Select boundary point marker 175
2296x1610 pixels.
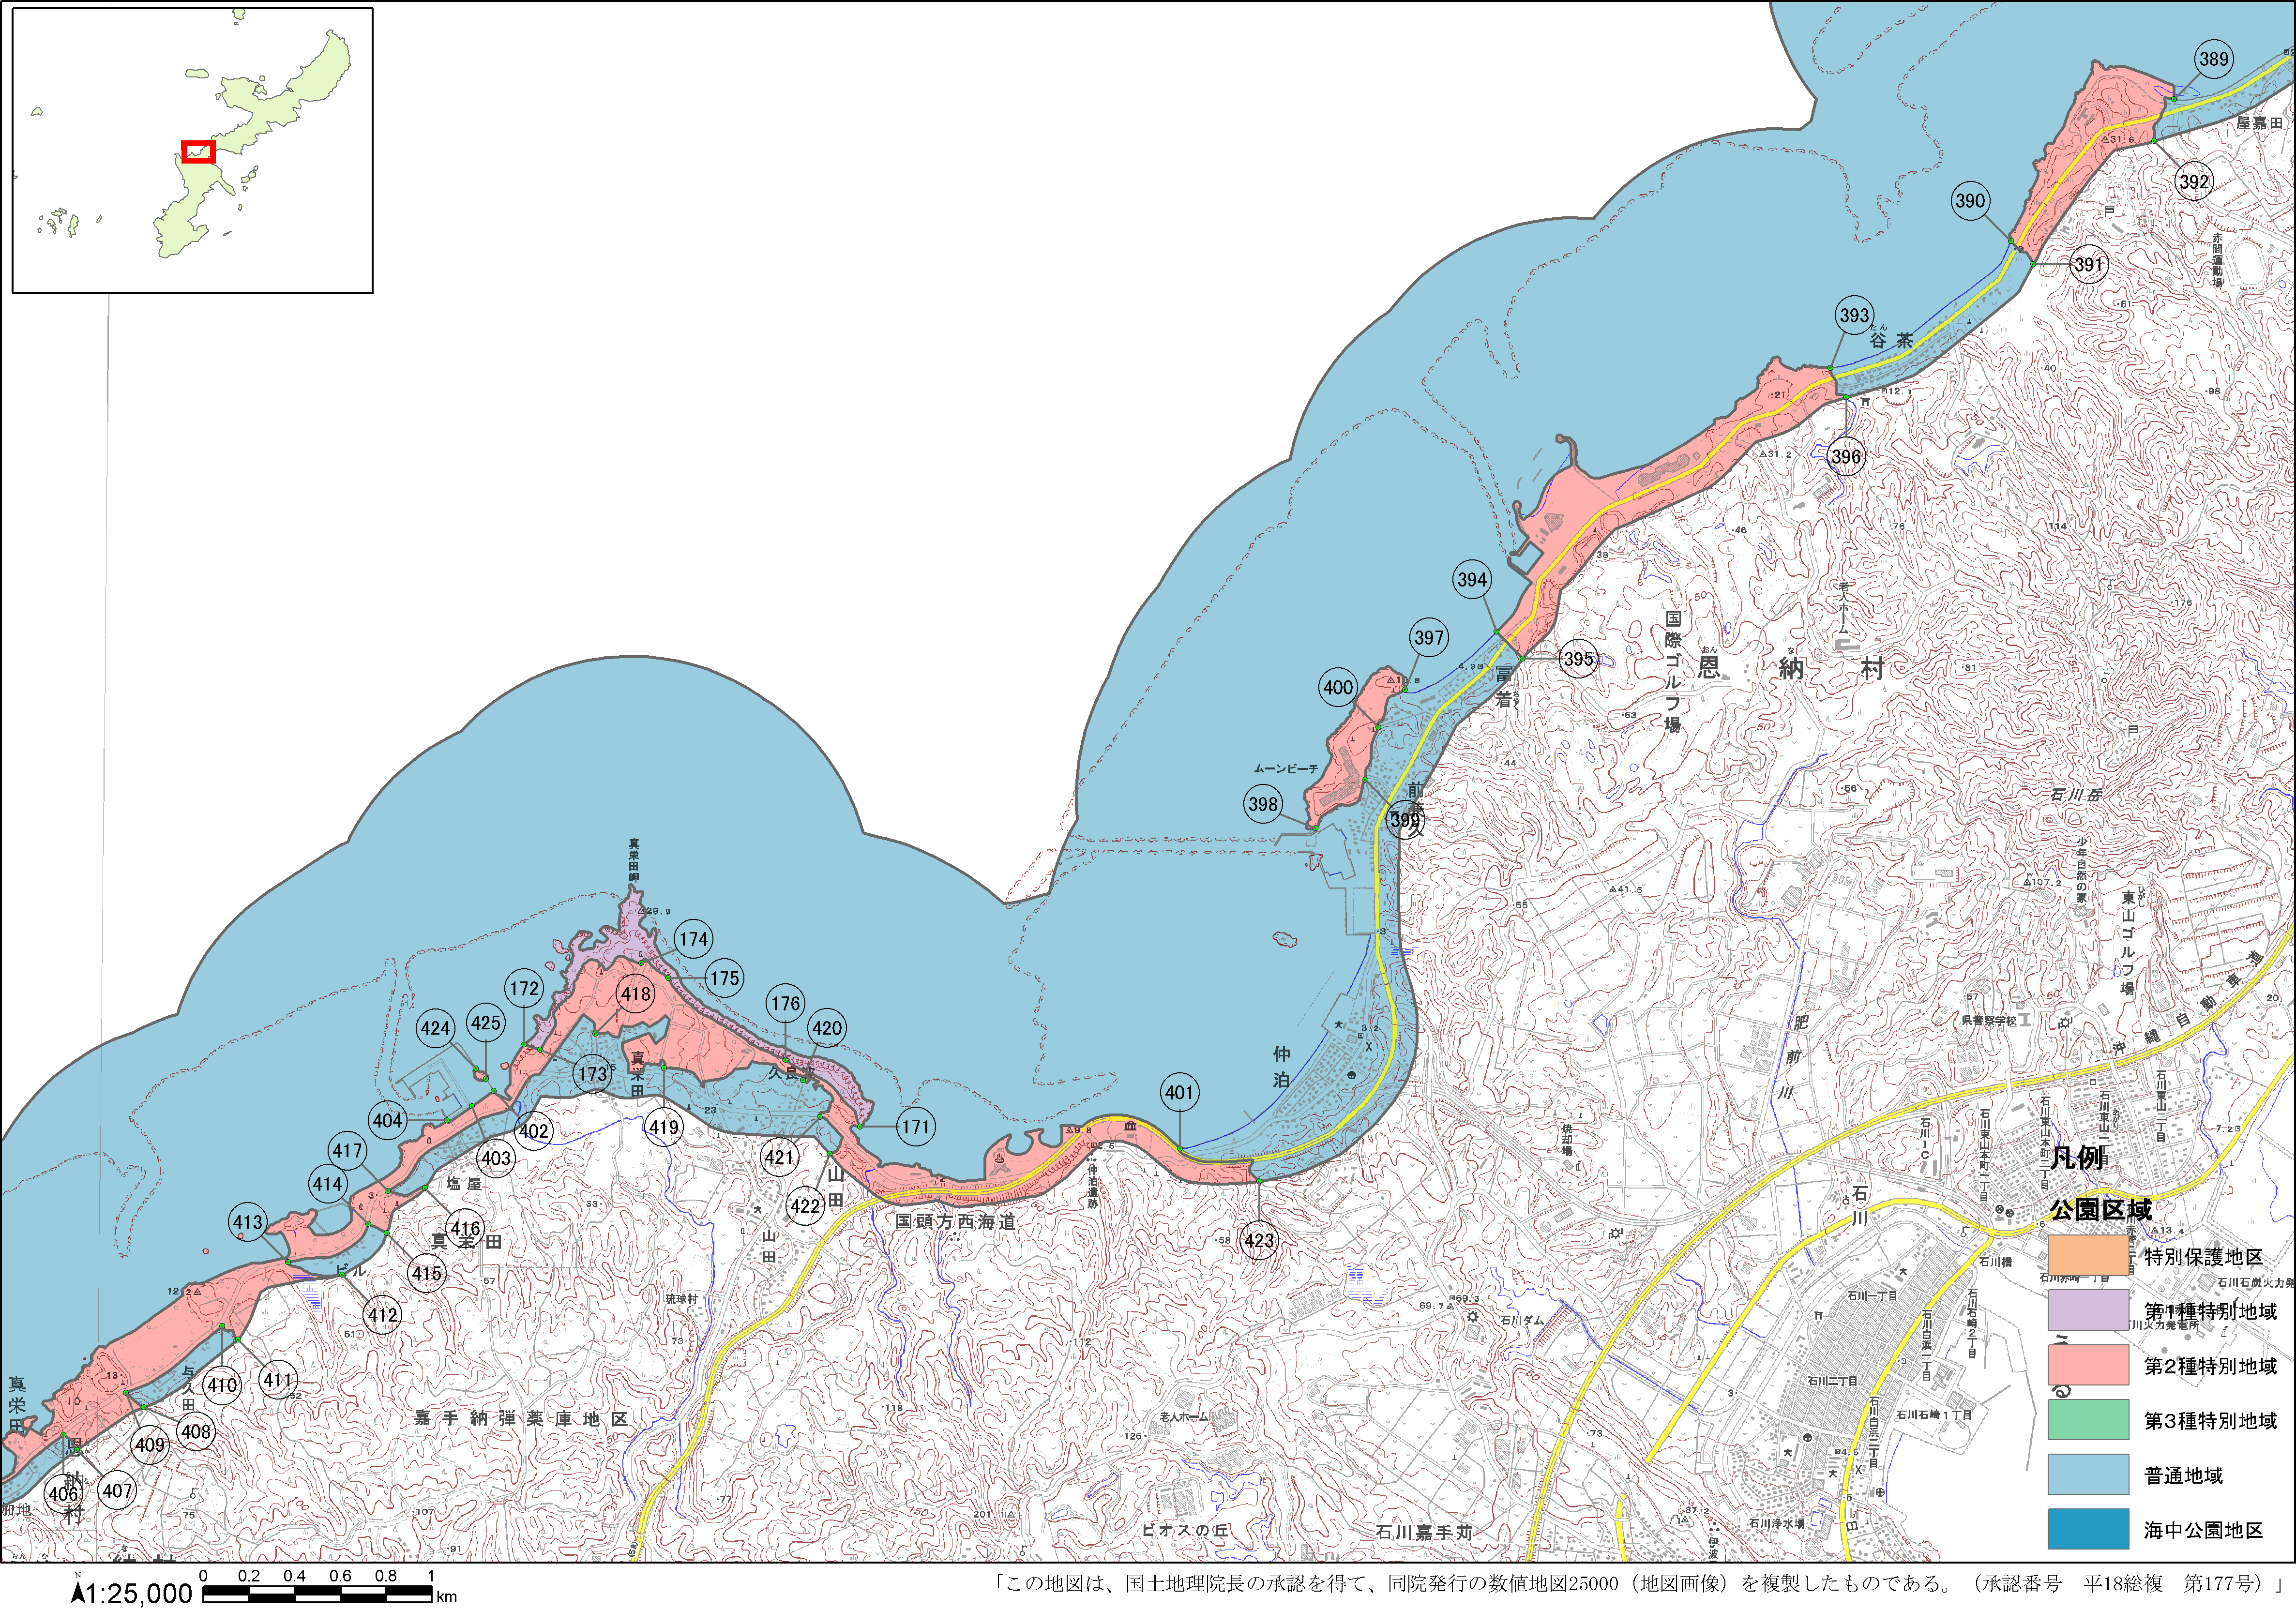click(x=724, y=978)
